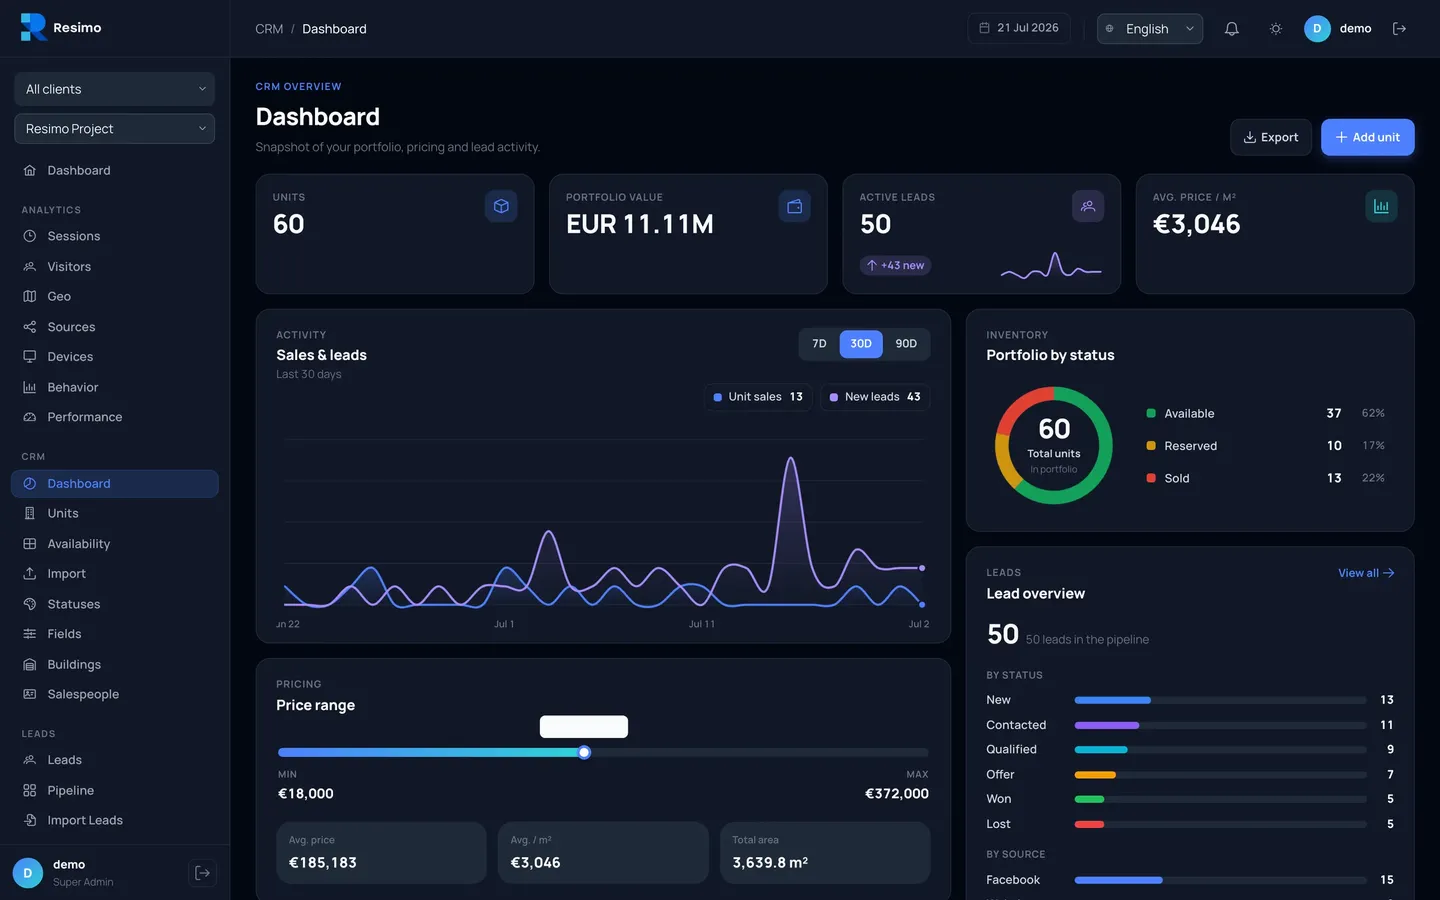The image size is (1440, 900).
Task: Click the logout icon beside Super Admin
Action: point(203,873)
